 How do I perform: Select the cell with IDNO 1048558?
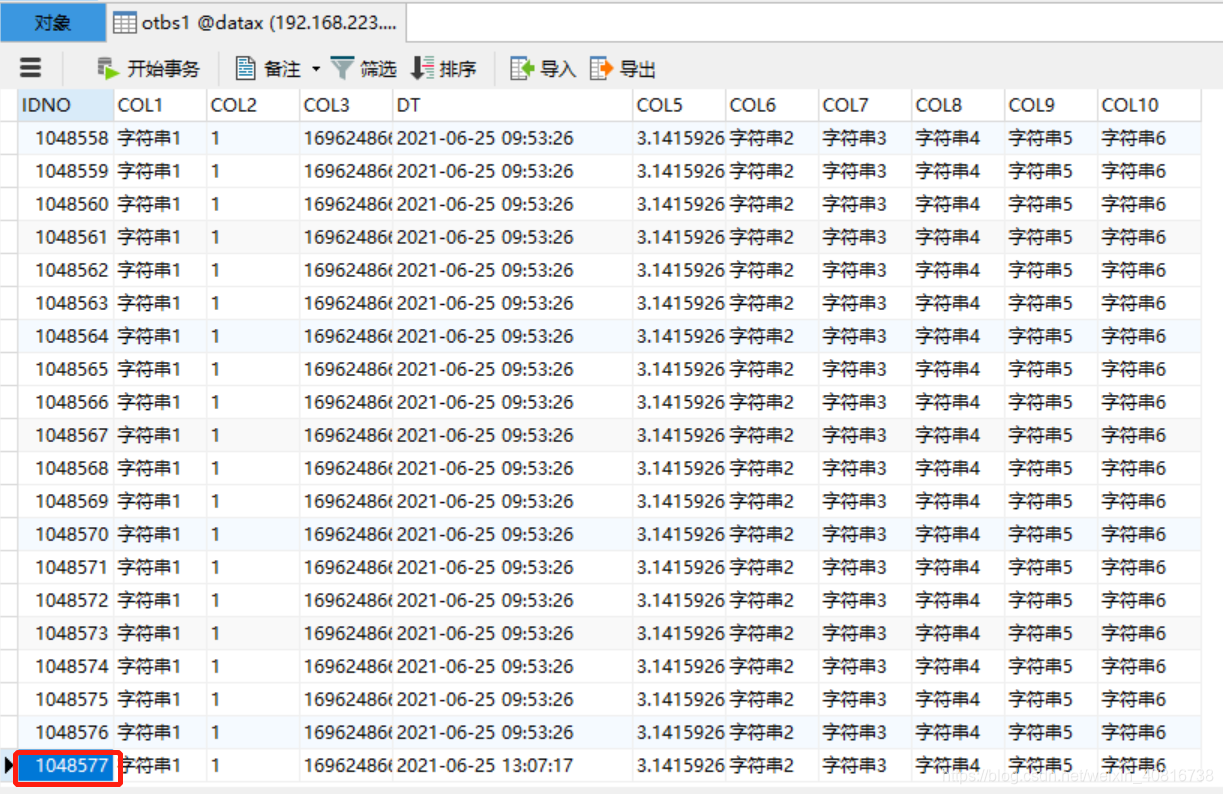point(66,138)
